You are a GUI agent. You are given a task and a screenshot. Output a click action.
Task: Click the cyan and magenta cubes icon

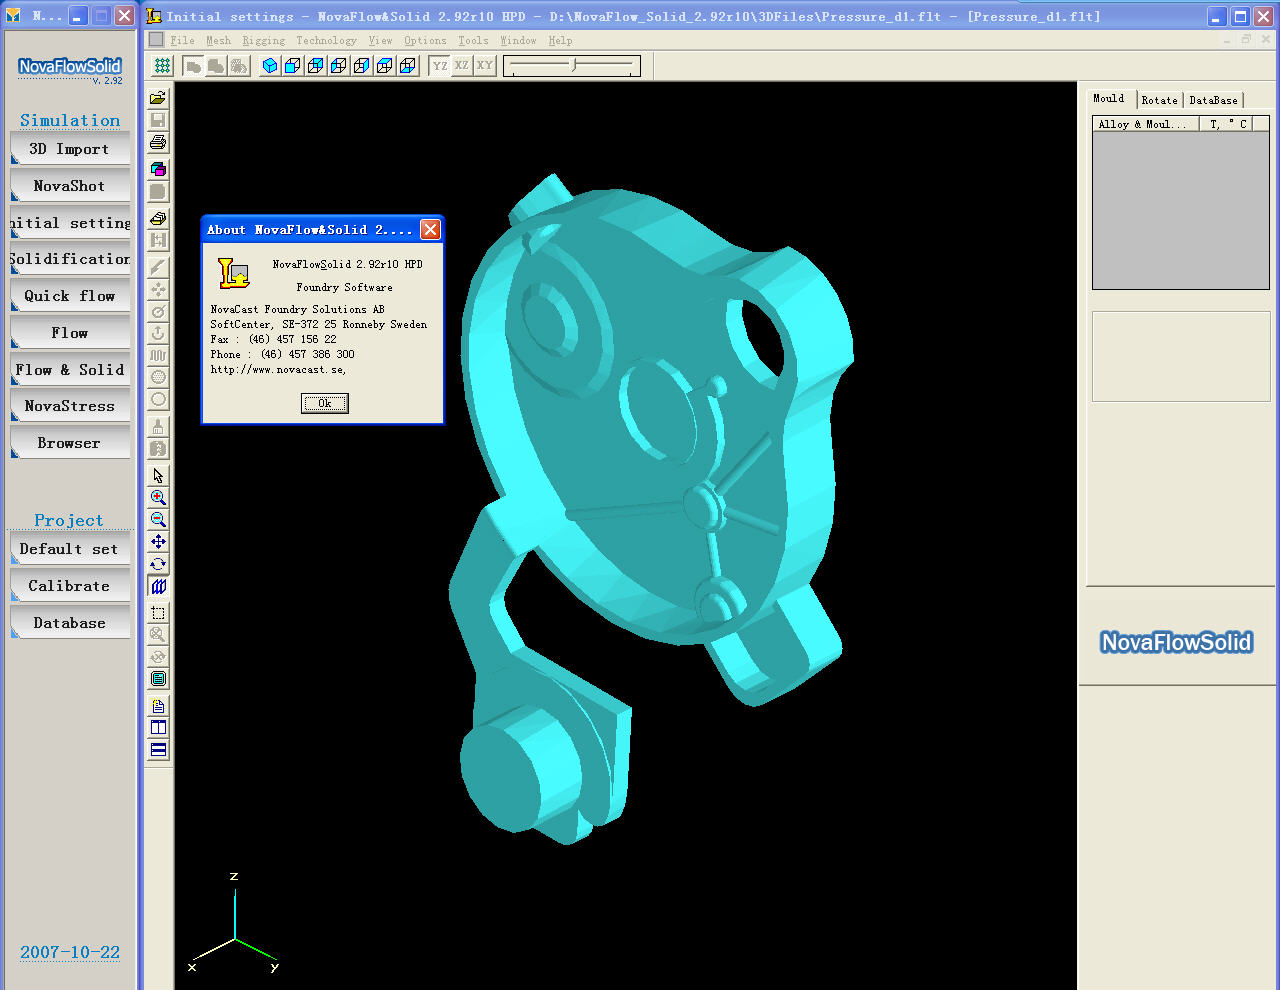point(158,169)
